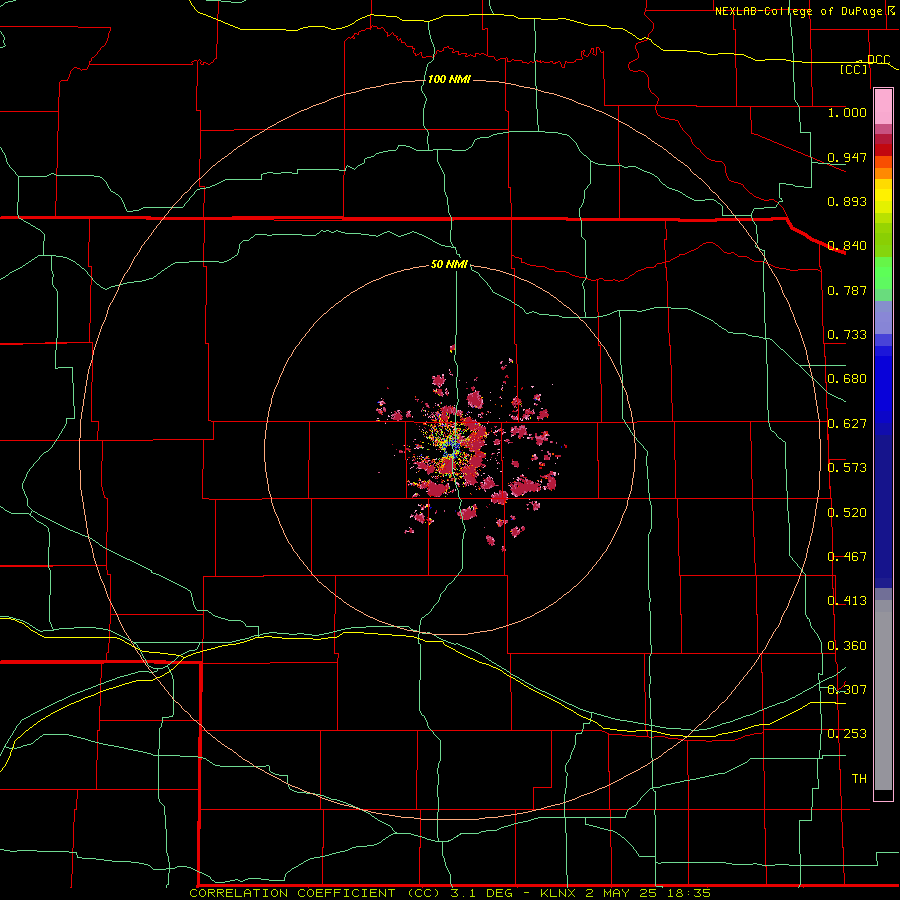The image size is (900, 900).
Task: Click the 0.627 legend value
Action: tap(847, 424)
